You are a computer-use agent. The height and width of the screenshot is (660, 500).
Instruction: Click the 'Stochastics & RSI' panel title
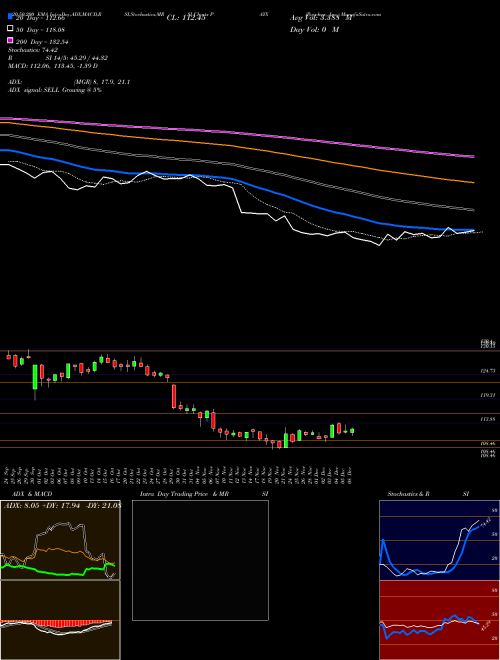tap(428, 494)
